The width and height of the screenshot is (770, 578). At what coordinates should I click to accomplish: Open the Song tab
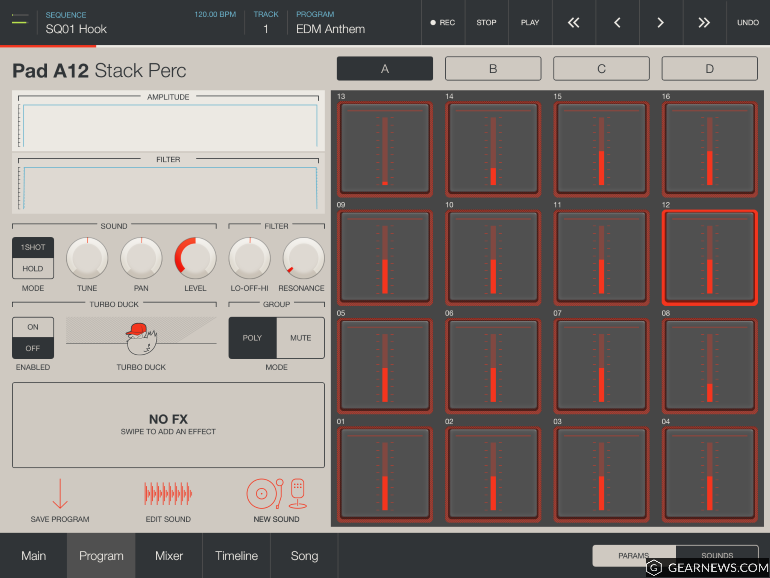click(304, 556)
